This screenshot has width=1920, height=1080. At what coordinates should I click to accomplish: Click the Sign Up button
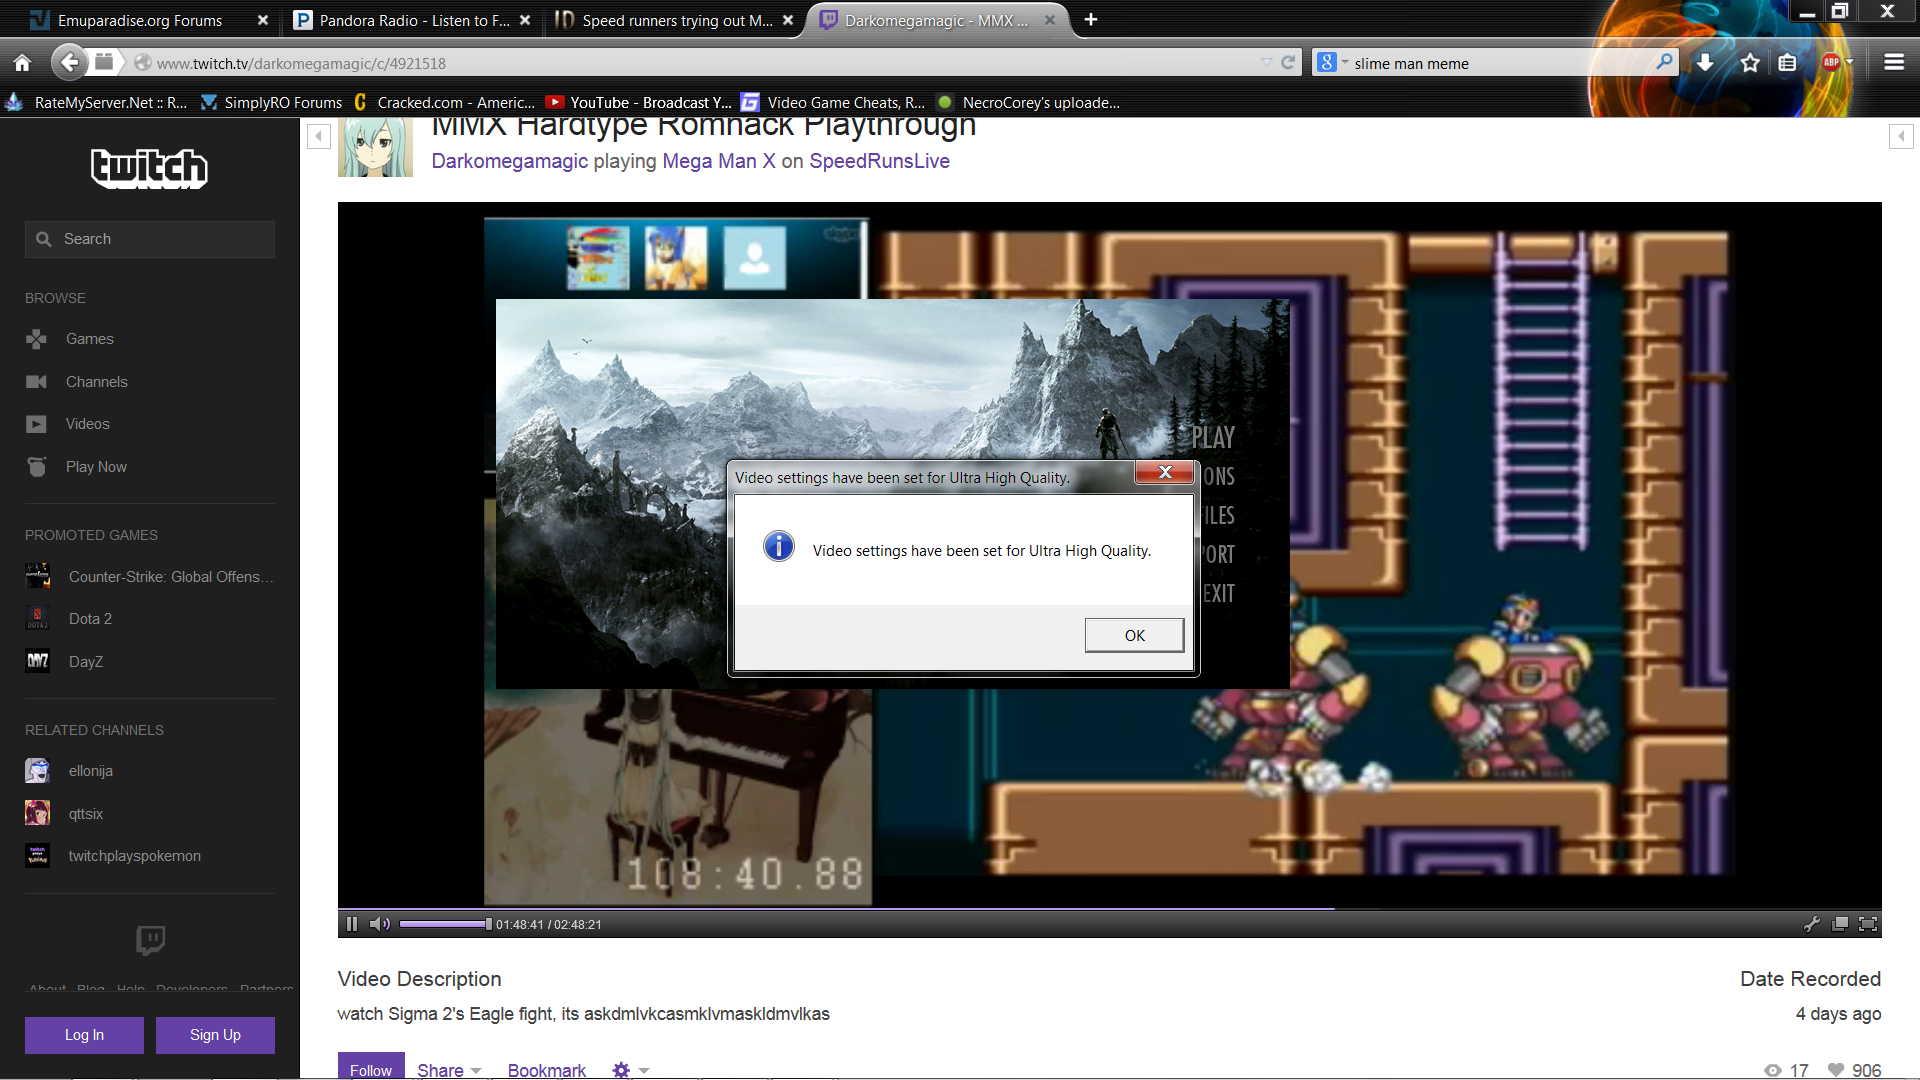pos(215,1035)
